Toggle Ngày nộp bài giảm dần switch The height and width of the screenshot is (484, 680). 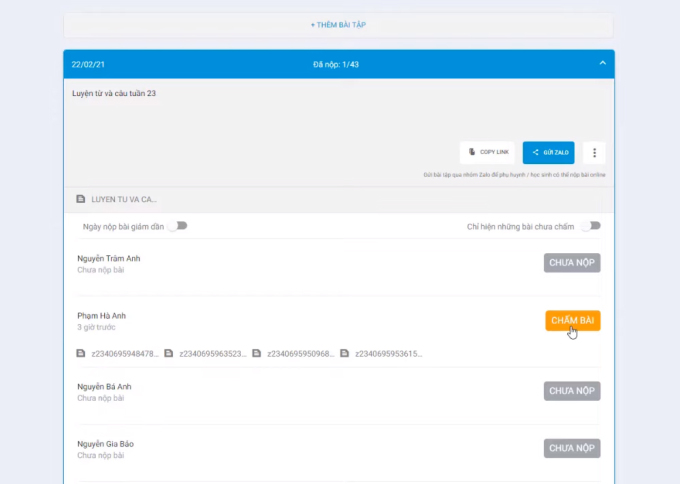176,226
